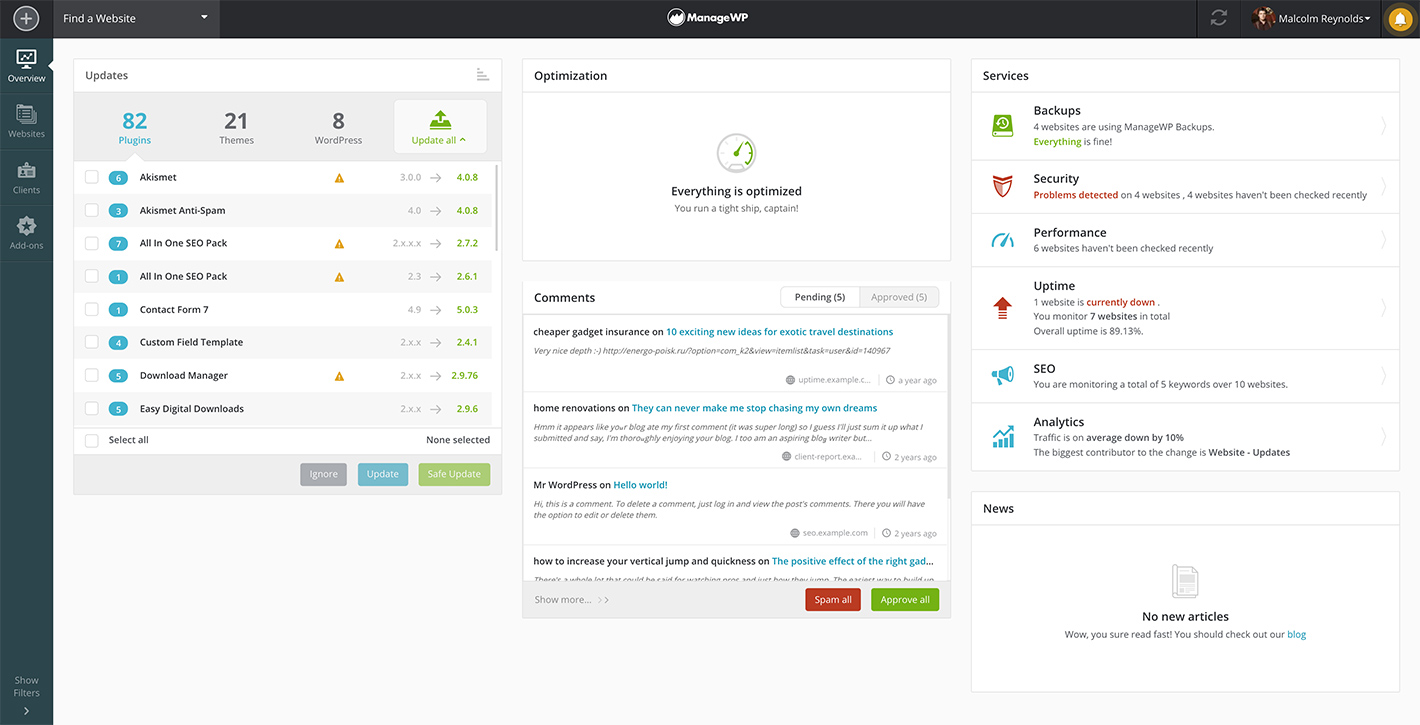Image resolution: width=1420 pixels, height=725 pixels.
Task: Expand the Security service chevron
Action: tap(1384, 186)
